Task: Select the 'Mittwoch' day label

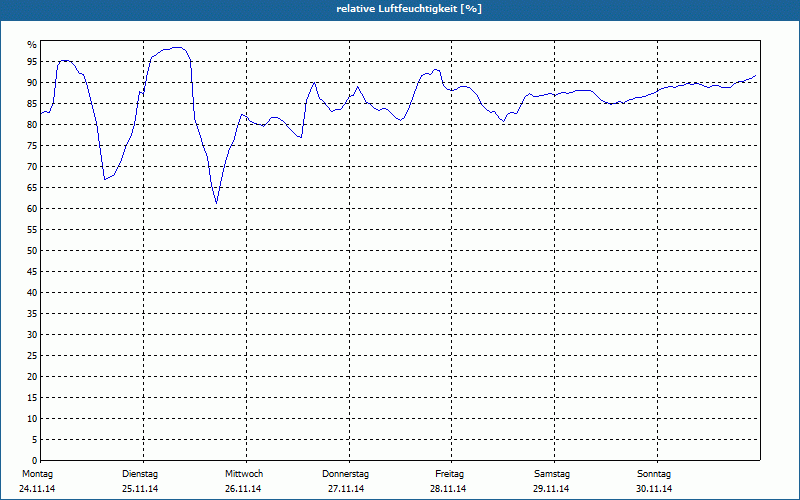Action: [244, 474]
